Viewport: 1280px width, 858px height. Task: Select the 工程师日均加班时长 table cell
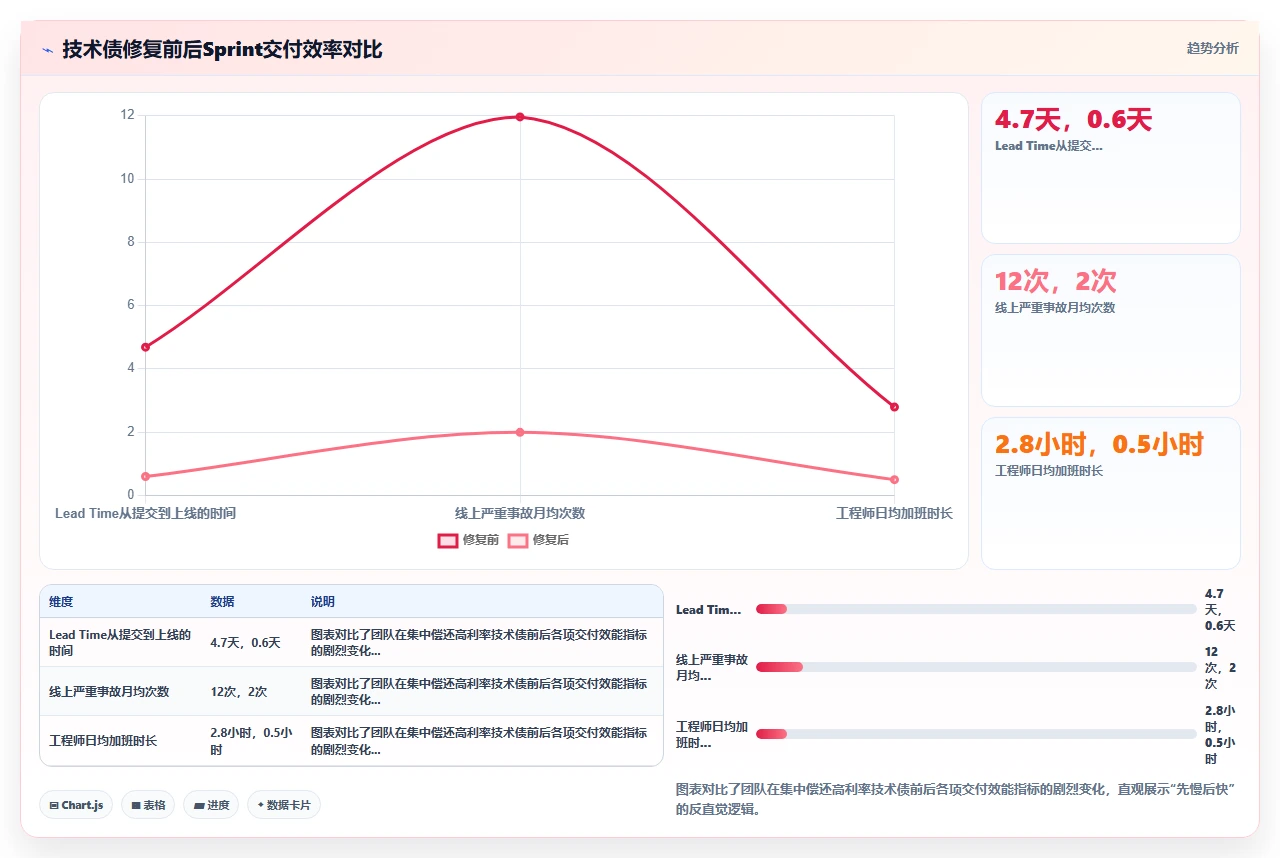[120, 741]
